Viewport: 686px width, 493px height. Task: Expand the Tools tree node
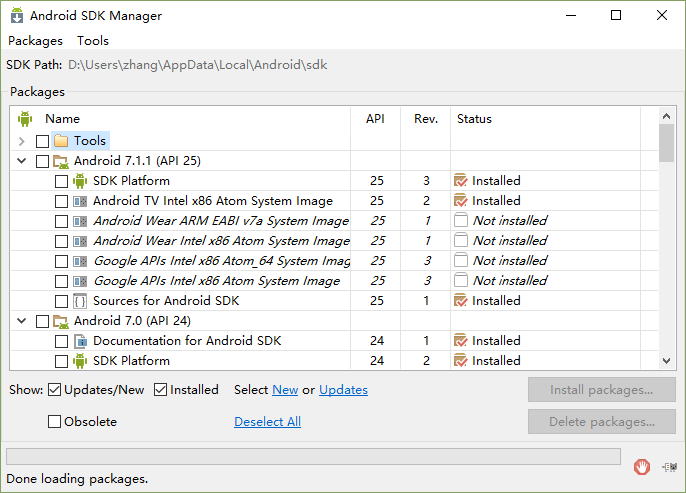[21, 141]
